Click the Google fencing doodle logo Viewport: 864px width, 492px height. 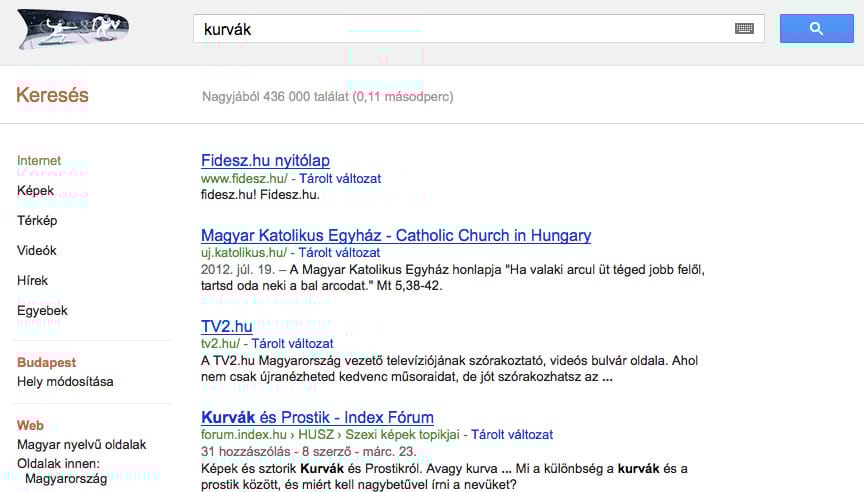coord(73,29)
